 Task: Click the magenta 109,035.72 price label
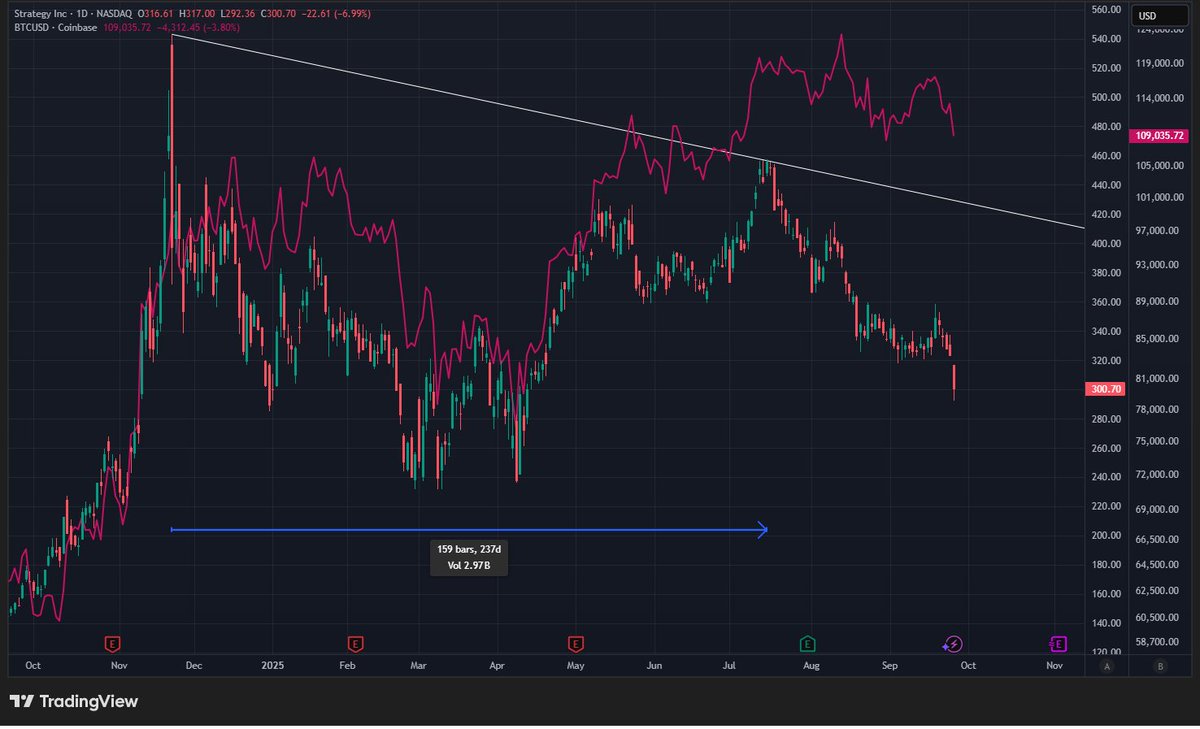point(1159,135)
